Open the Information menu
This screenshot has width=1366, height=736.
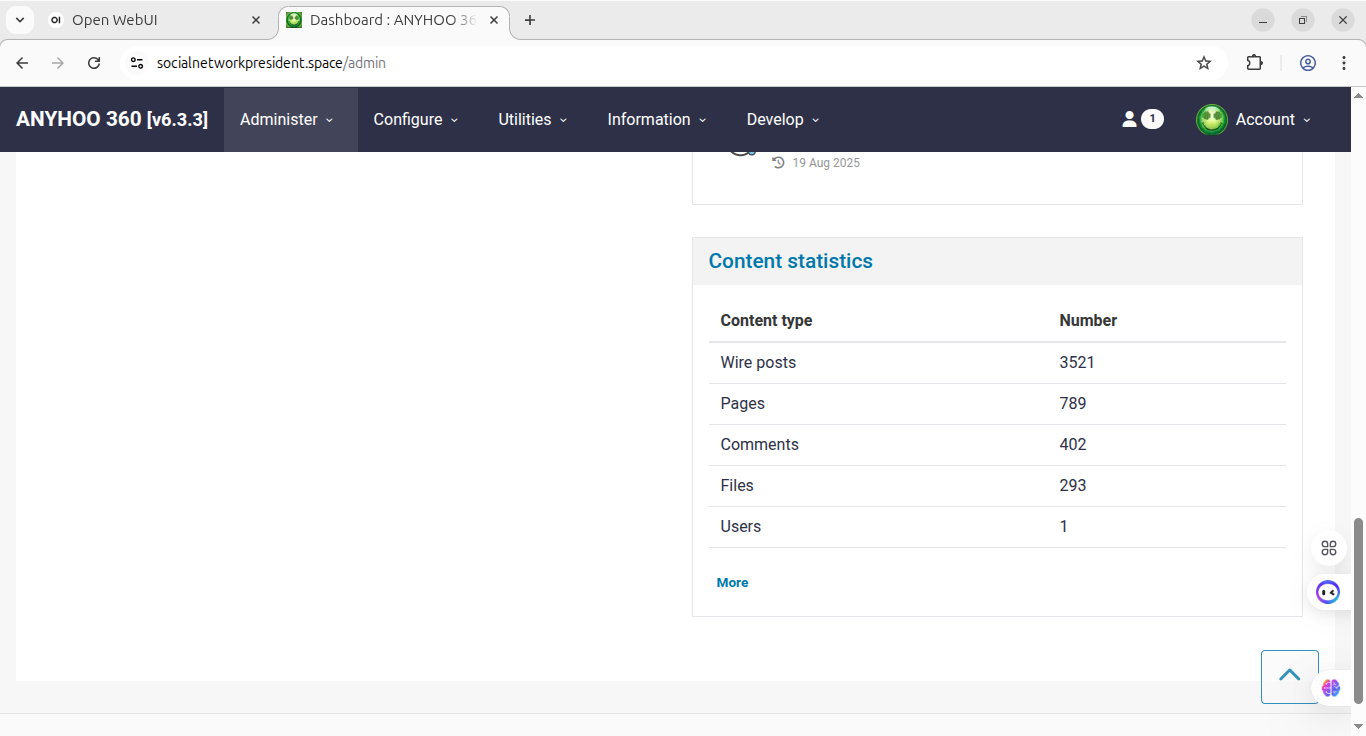click(x=656, y=119)
